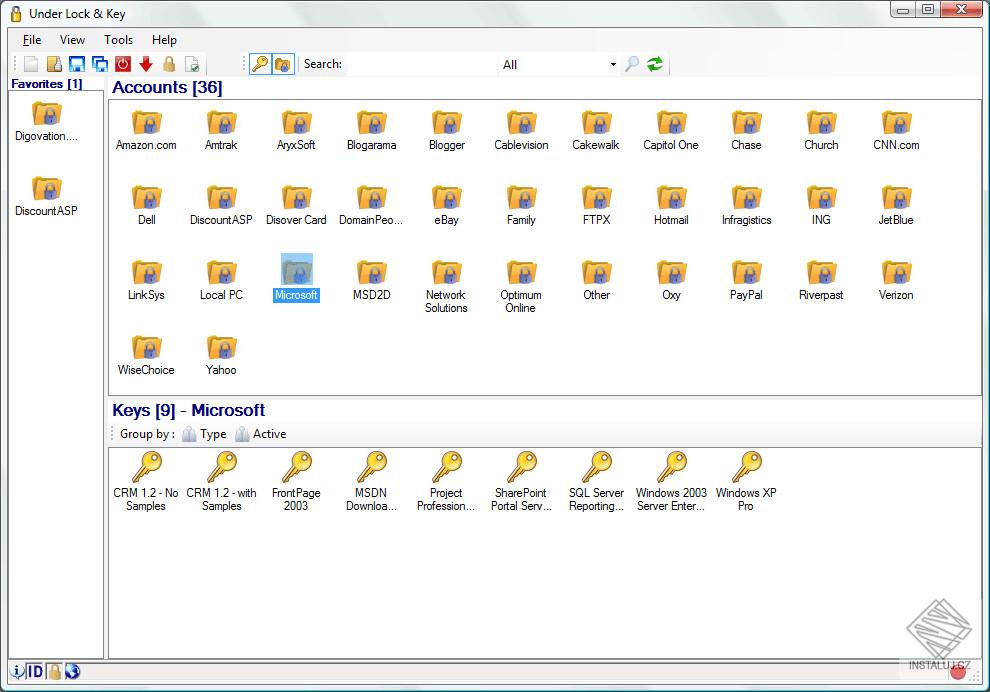Select DiscountASP in the Favorites panel
Viewport: 990px width, 692px height.
pyautogui.click(x=46, y=197)
